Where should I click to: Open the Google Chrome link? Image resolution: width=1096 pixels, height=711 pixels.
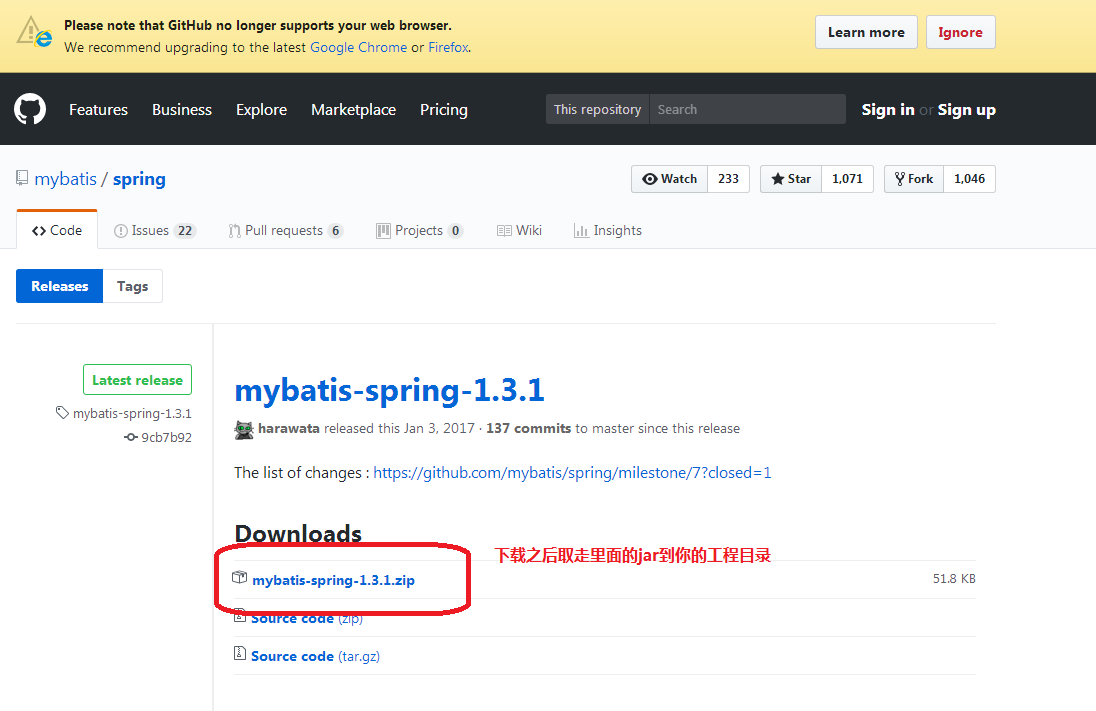pyautogui.click(x=359, y=48)
